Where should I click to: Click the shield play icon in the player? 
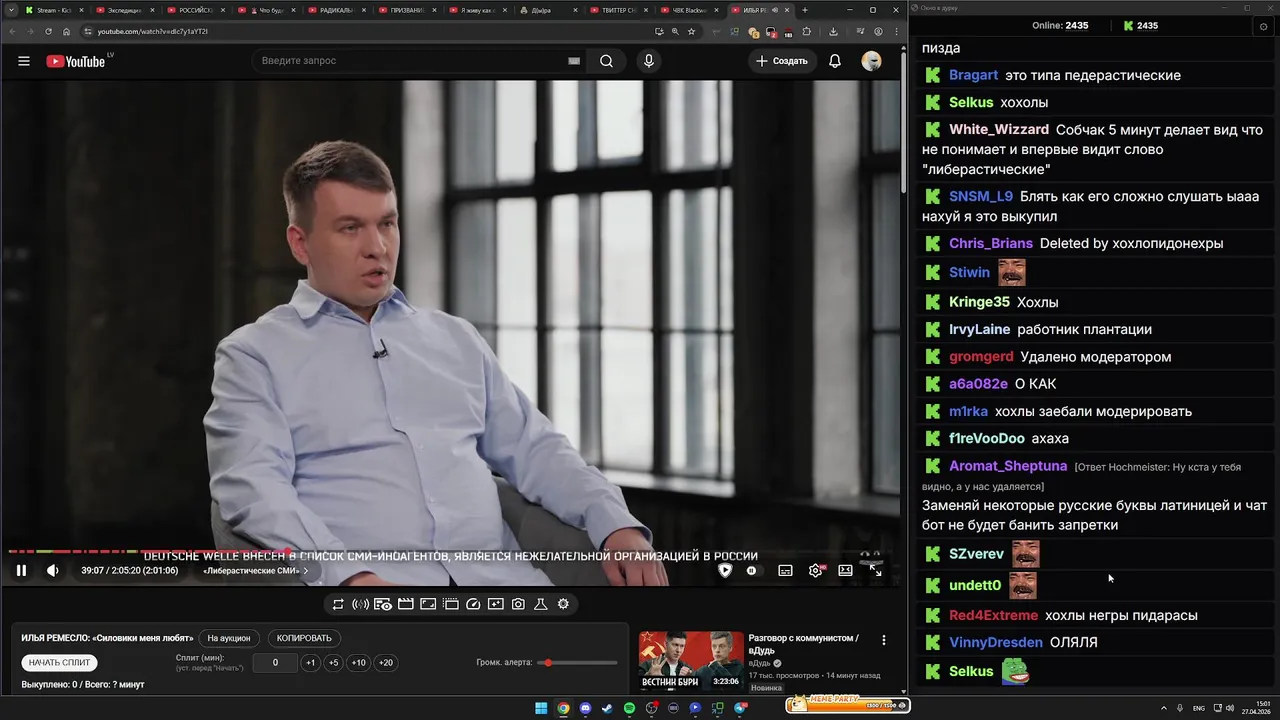tap(725, 570)
